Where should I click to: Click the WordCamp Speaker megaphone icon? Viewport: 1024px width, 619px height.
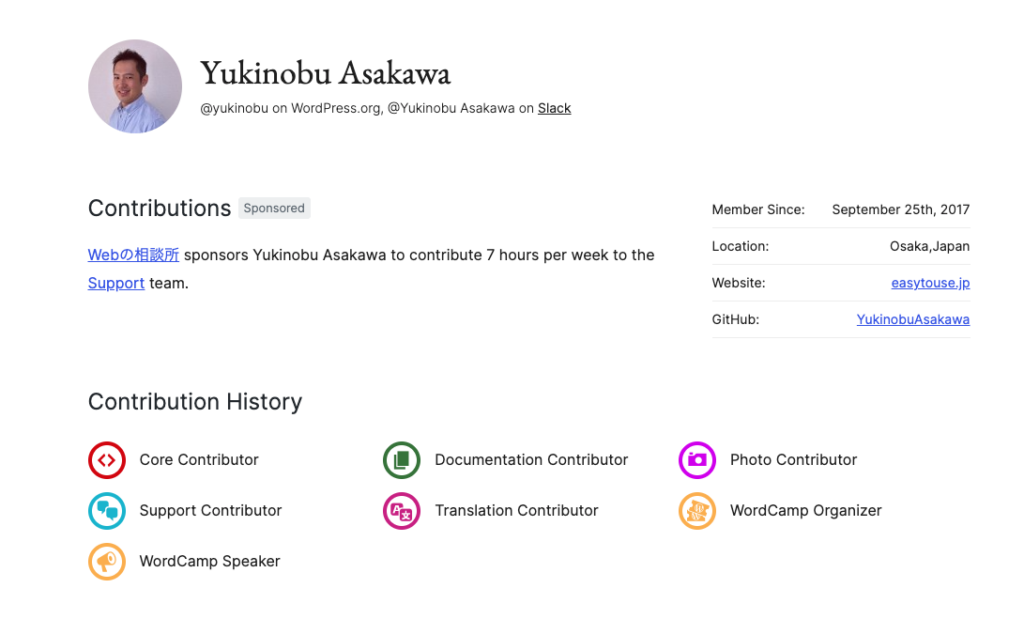(107, 562)
